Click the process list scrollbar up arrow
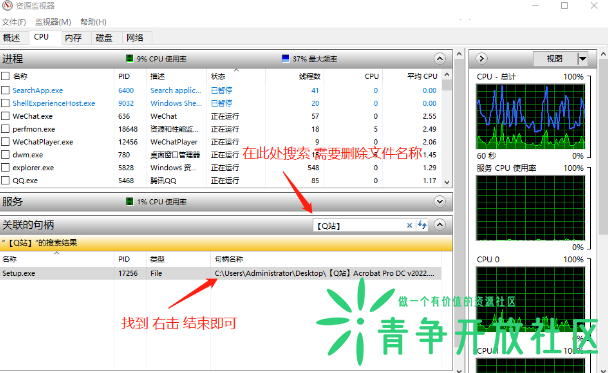 tap(447, 74)
